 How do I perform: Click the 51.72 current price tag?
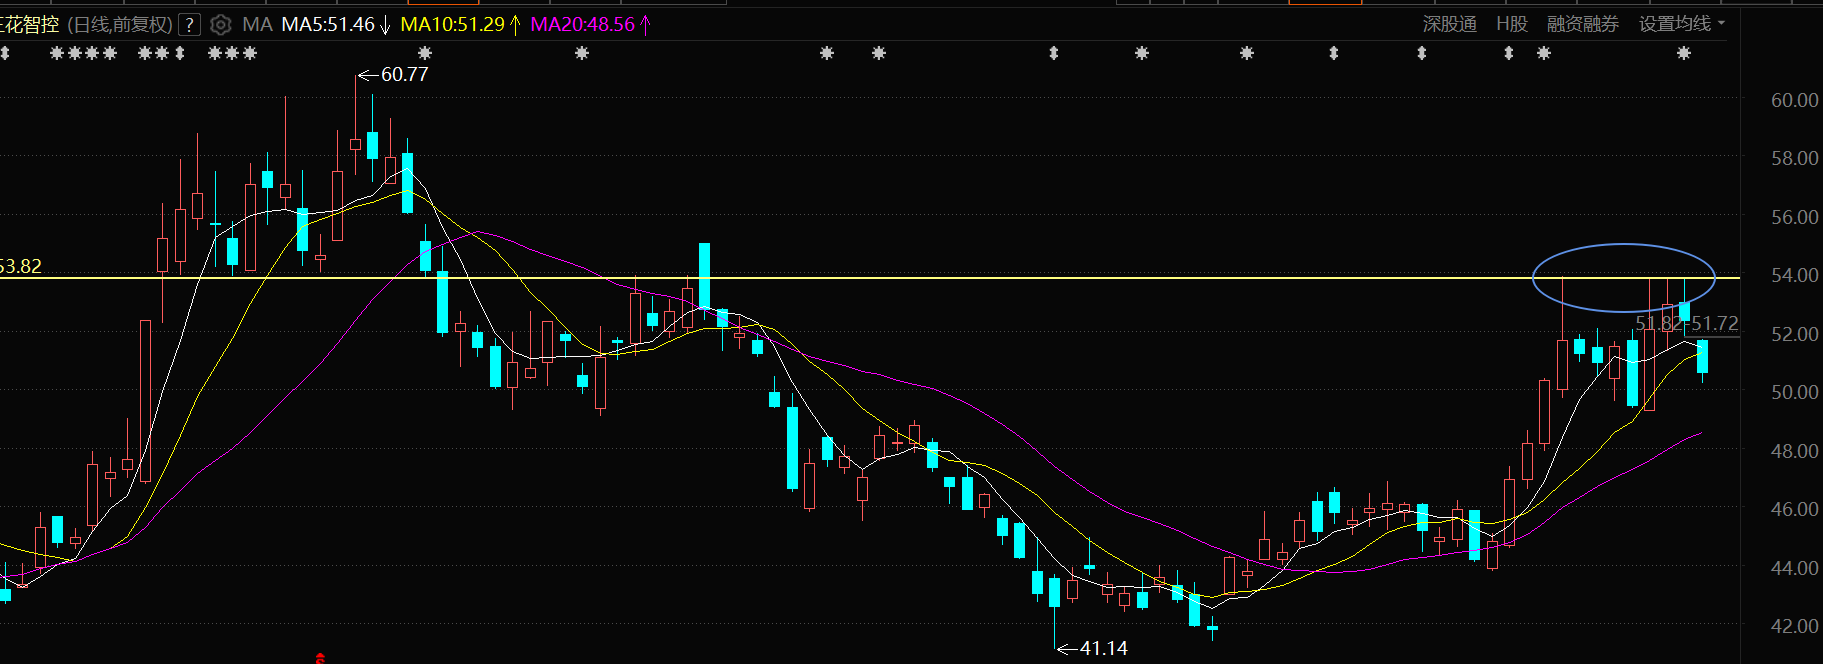click(x=1715, y=324)
